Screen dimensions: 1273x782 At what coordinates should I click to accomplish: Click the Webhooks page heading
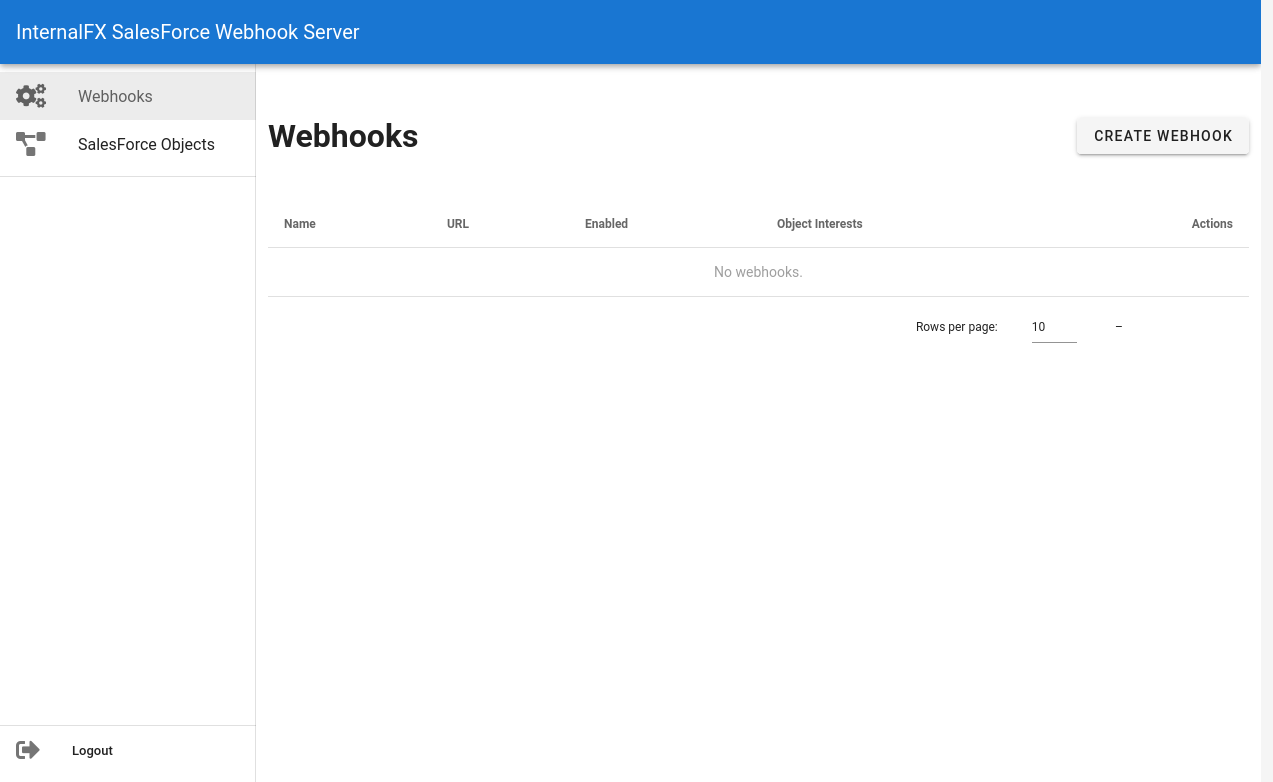click(343, 136)
